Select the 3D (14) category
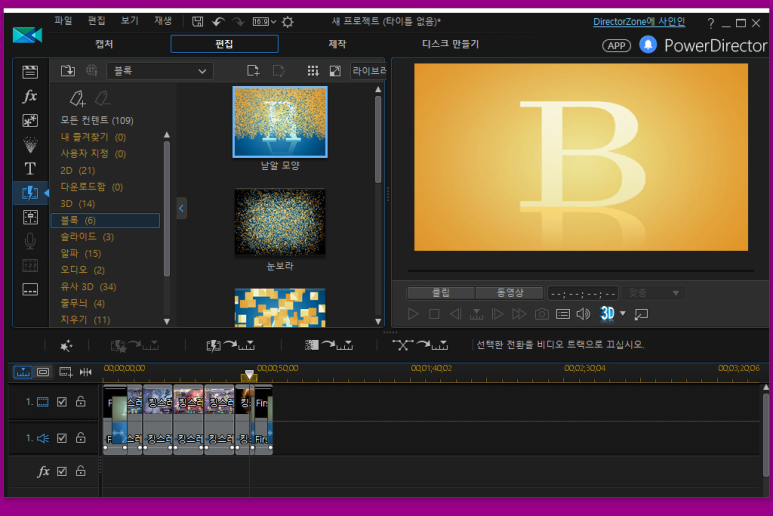The height and width of the screenshot is (516, 773). (x=78, y=204)
